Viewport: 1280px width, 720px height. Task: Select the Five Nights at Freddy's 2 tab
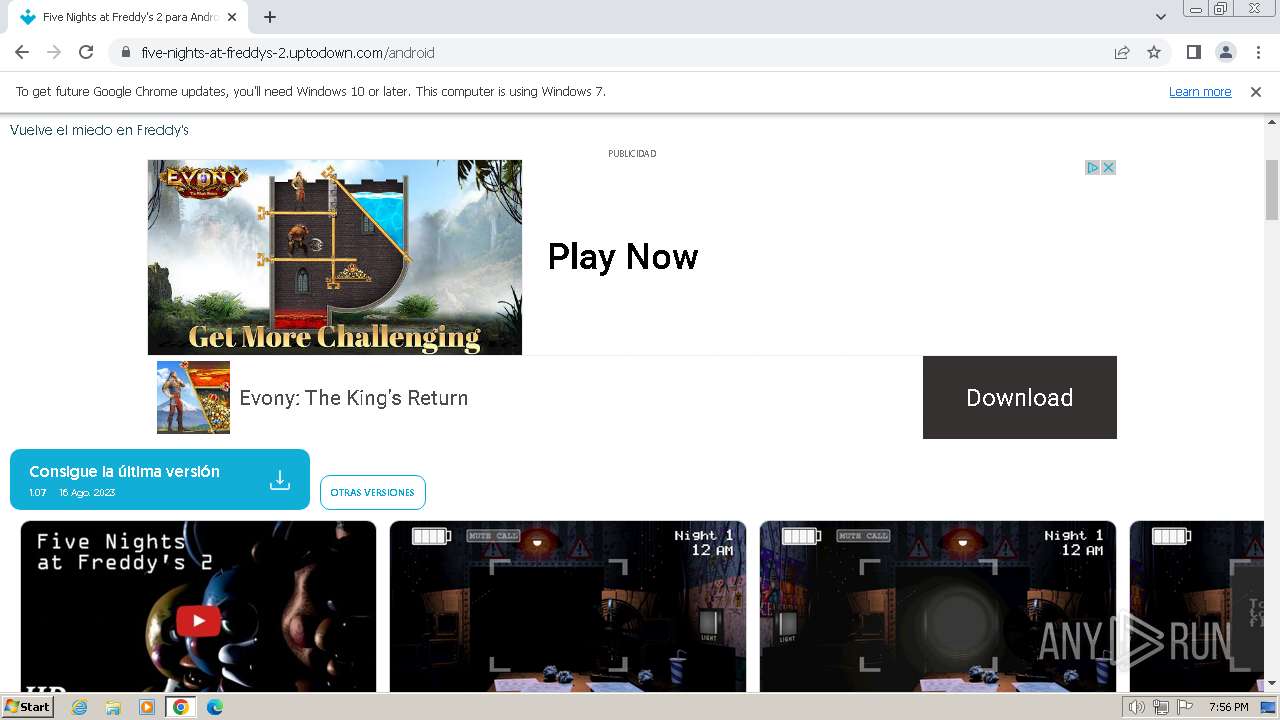127,17
